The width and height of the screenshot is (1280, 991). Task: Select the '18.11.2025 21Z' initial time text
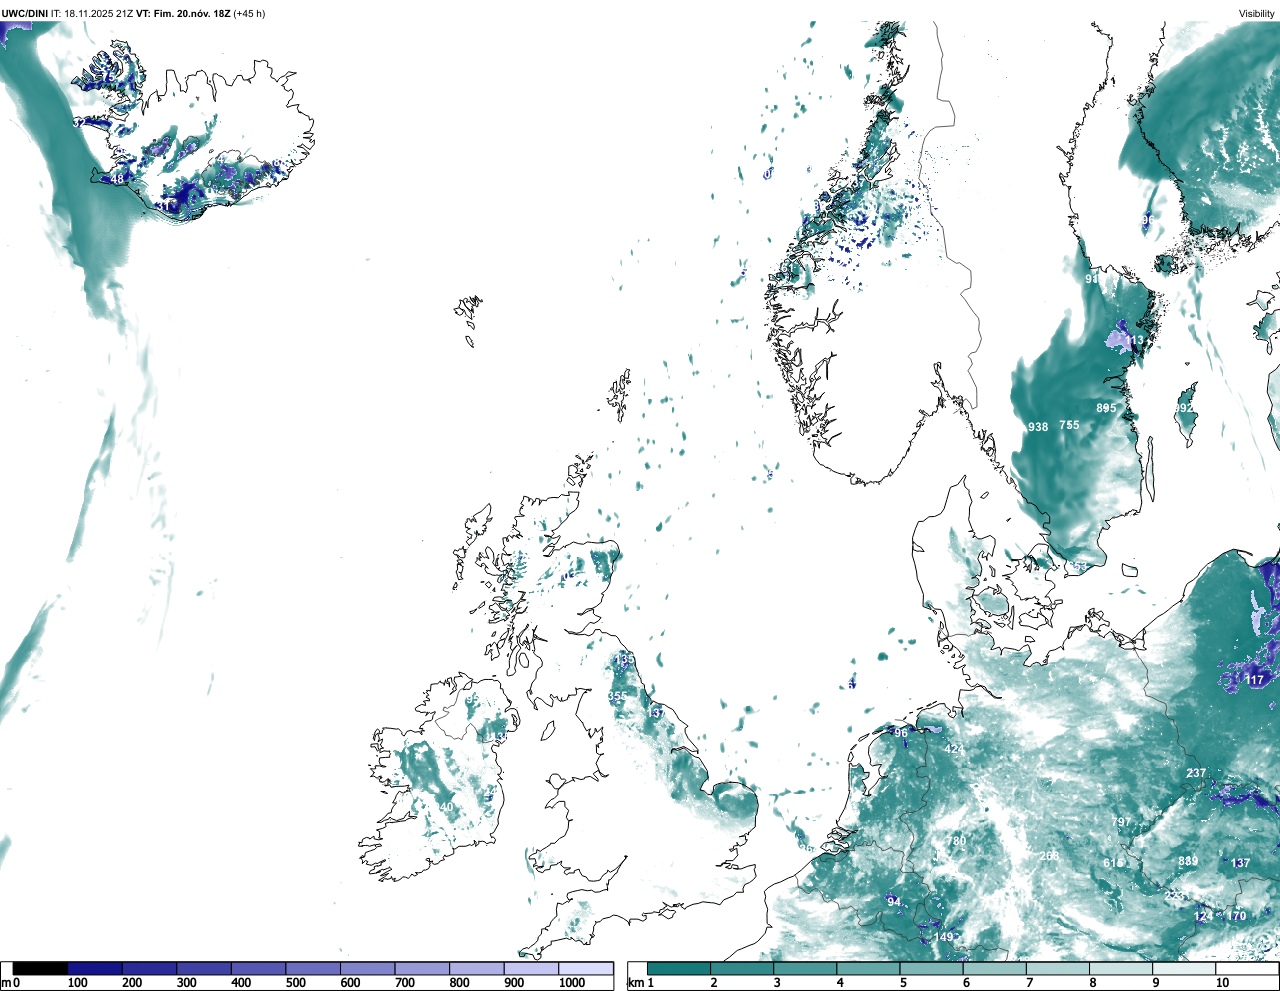coord(98,13)
